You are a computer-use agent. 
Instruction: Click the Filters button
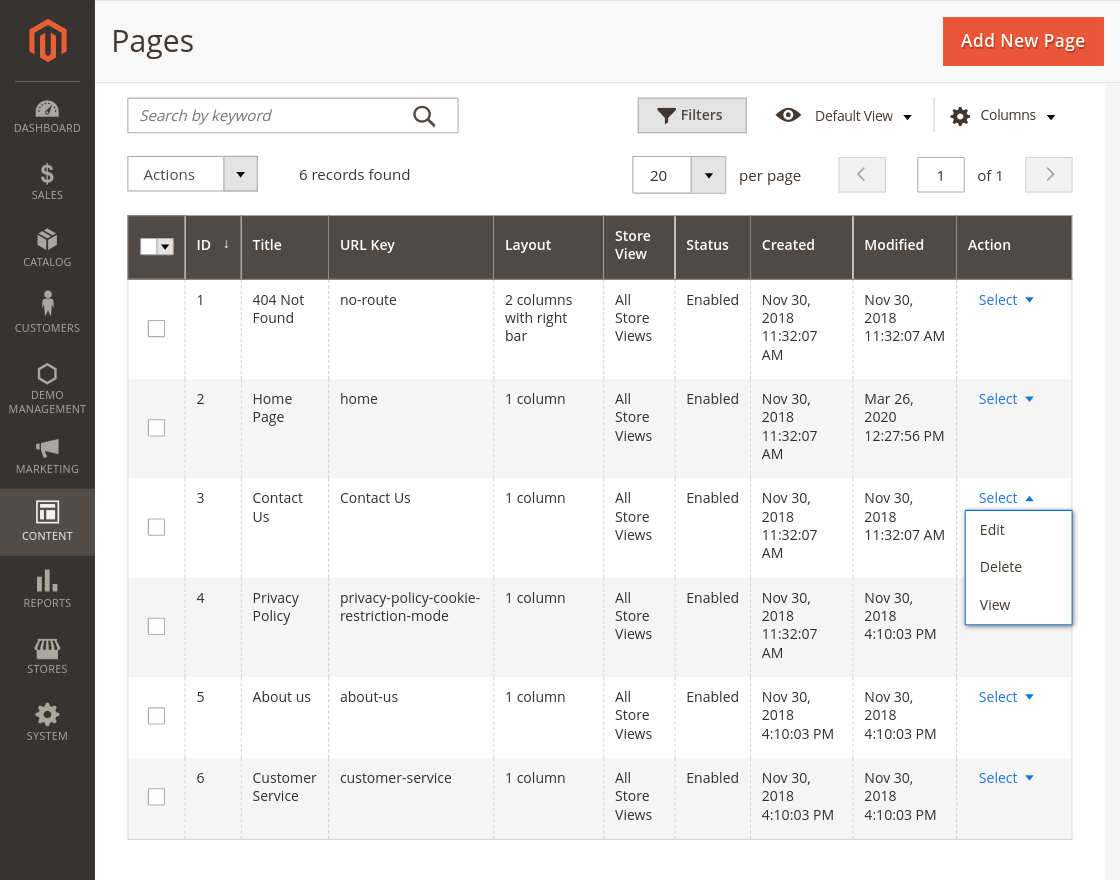point(691,115)
